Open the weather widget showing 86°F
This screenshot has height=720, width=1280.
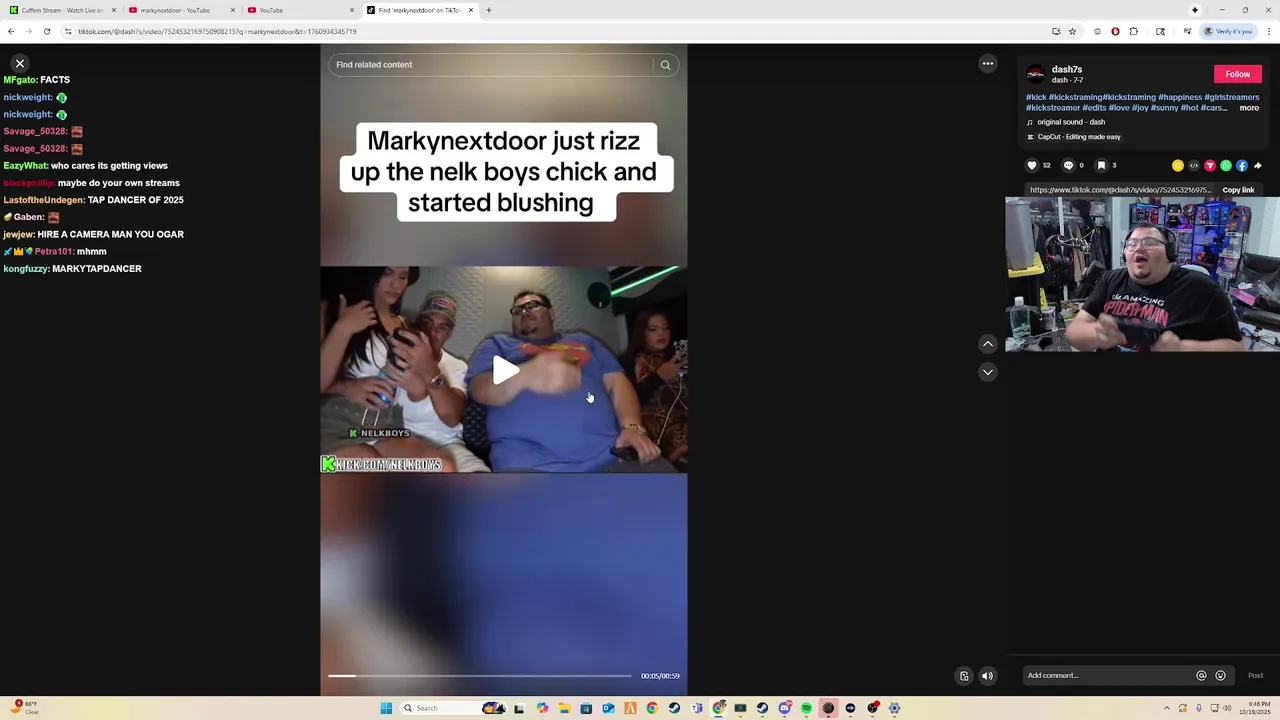24,707
